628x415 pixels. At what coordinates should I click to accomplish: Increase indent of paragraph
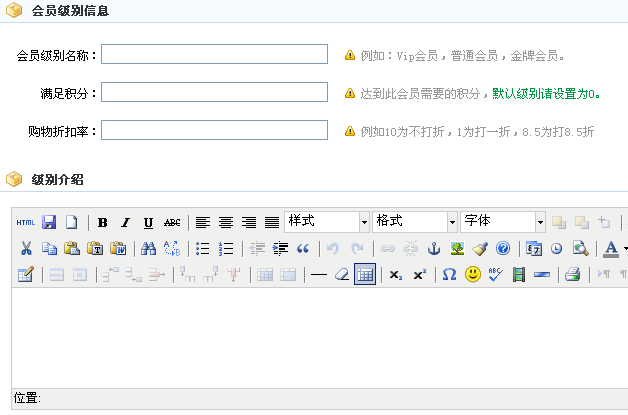pyautogui.click(x=280, y=248)
